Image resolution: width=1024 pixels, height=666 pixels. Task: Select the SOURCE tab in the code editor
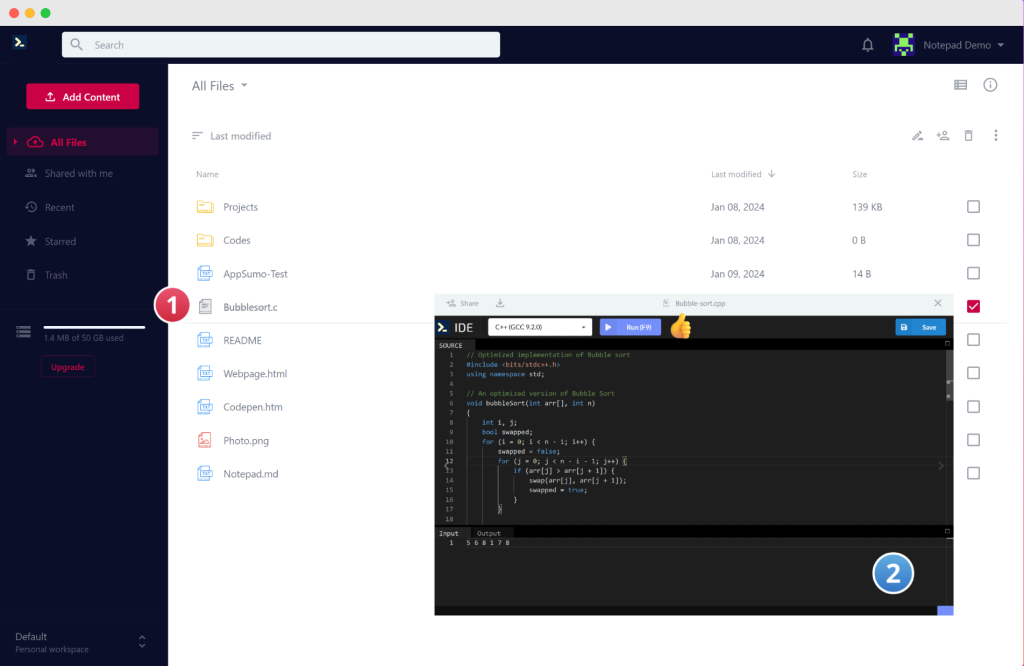point(451,343)
